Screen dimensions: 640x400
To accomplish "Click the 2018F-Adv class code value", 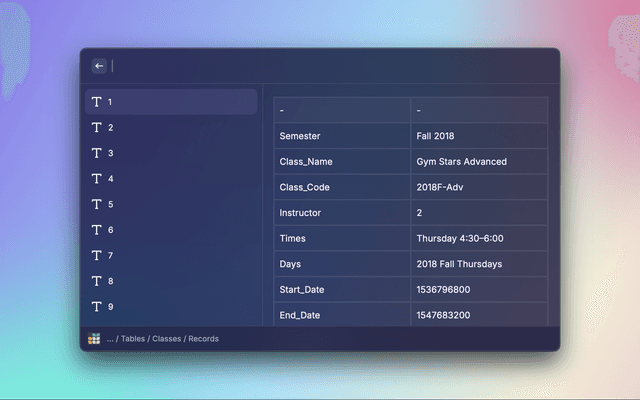I will (x=442, y=187).
